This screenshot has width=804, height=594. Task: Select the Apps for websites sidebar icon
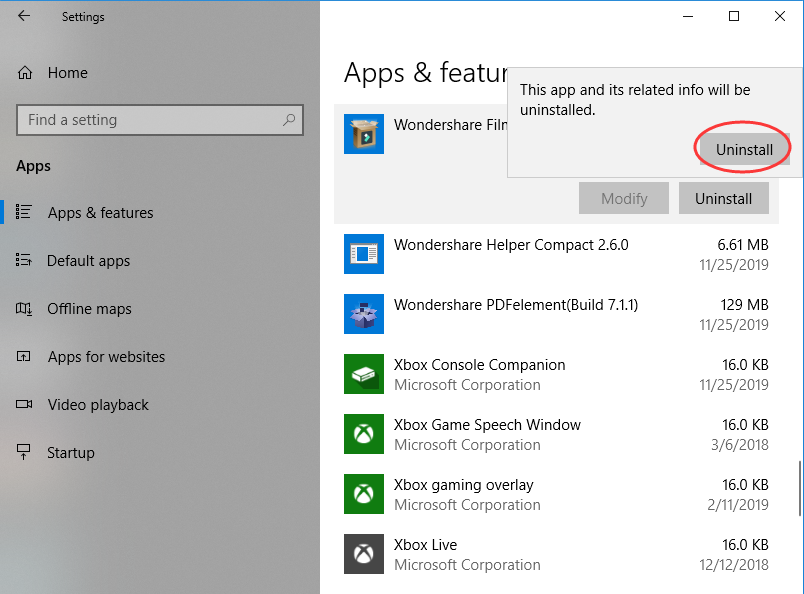[24, 357]
